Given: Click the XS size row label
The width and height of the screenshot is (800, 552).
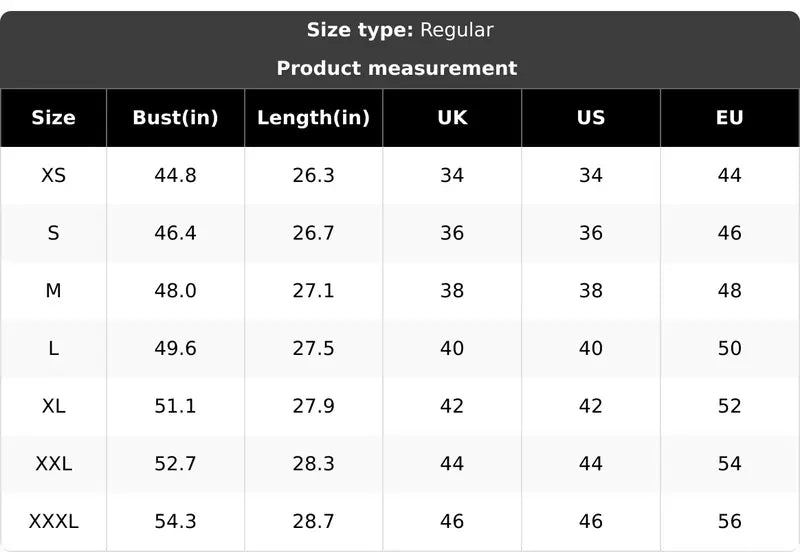Looking at the screenshot, I should coord(54,175).
